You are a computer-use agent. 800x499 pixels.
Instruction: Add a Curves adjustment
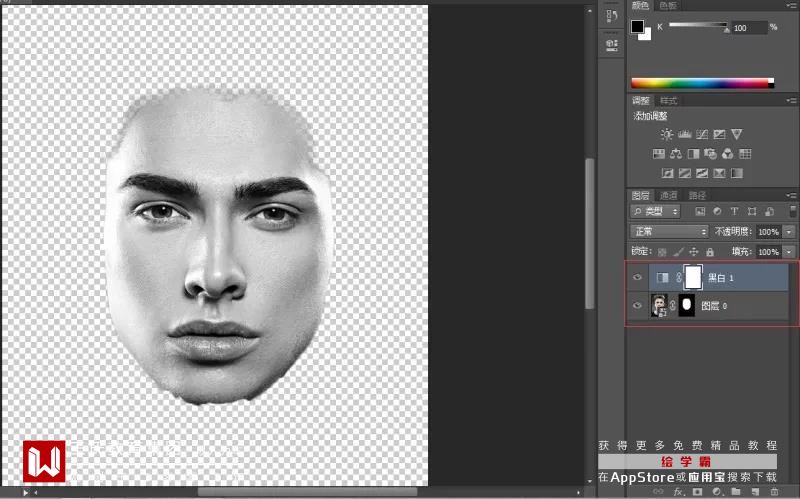702,134
